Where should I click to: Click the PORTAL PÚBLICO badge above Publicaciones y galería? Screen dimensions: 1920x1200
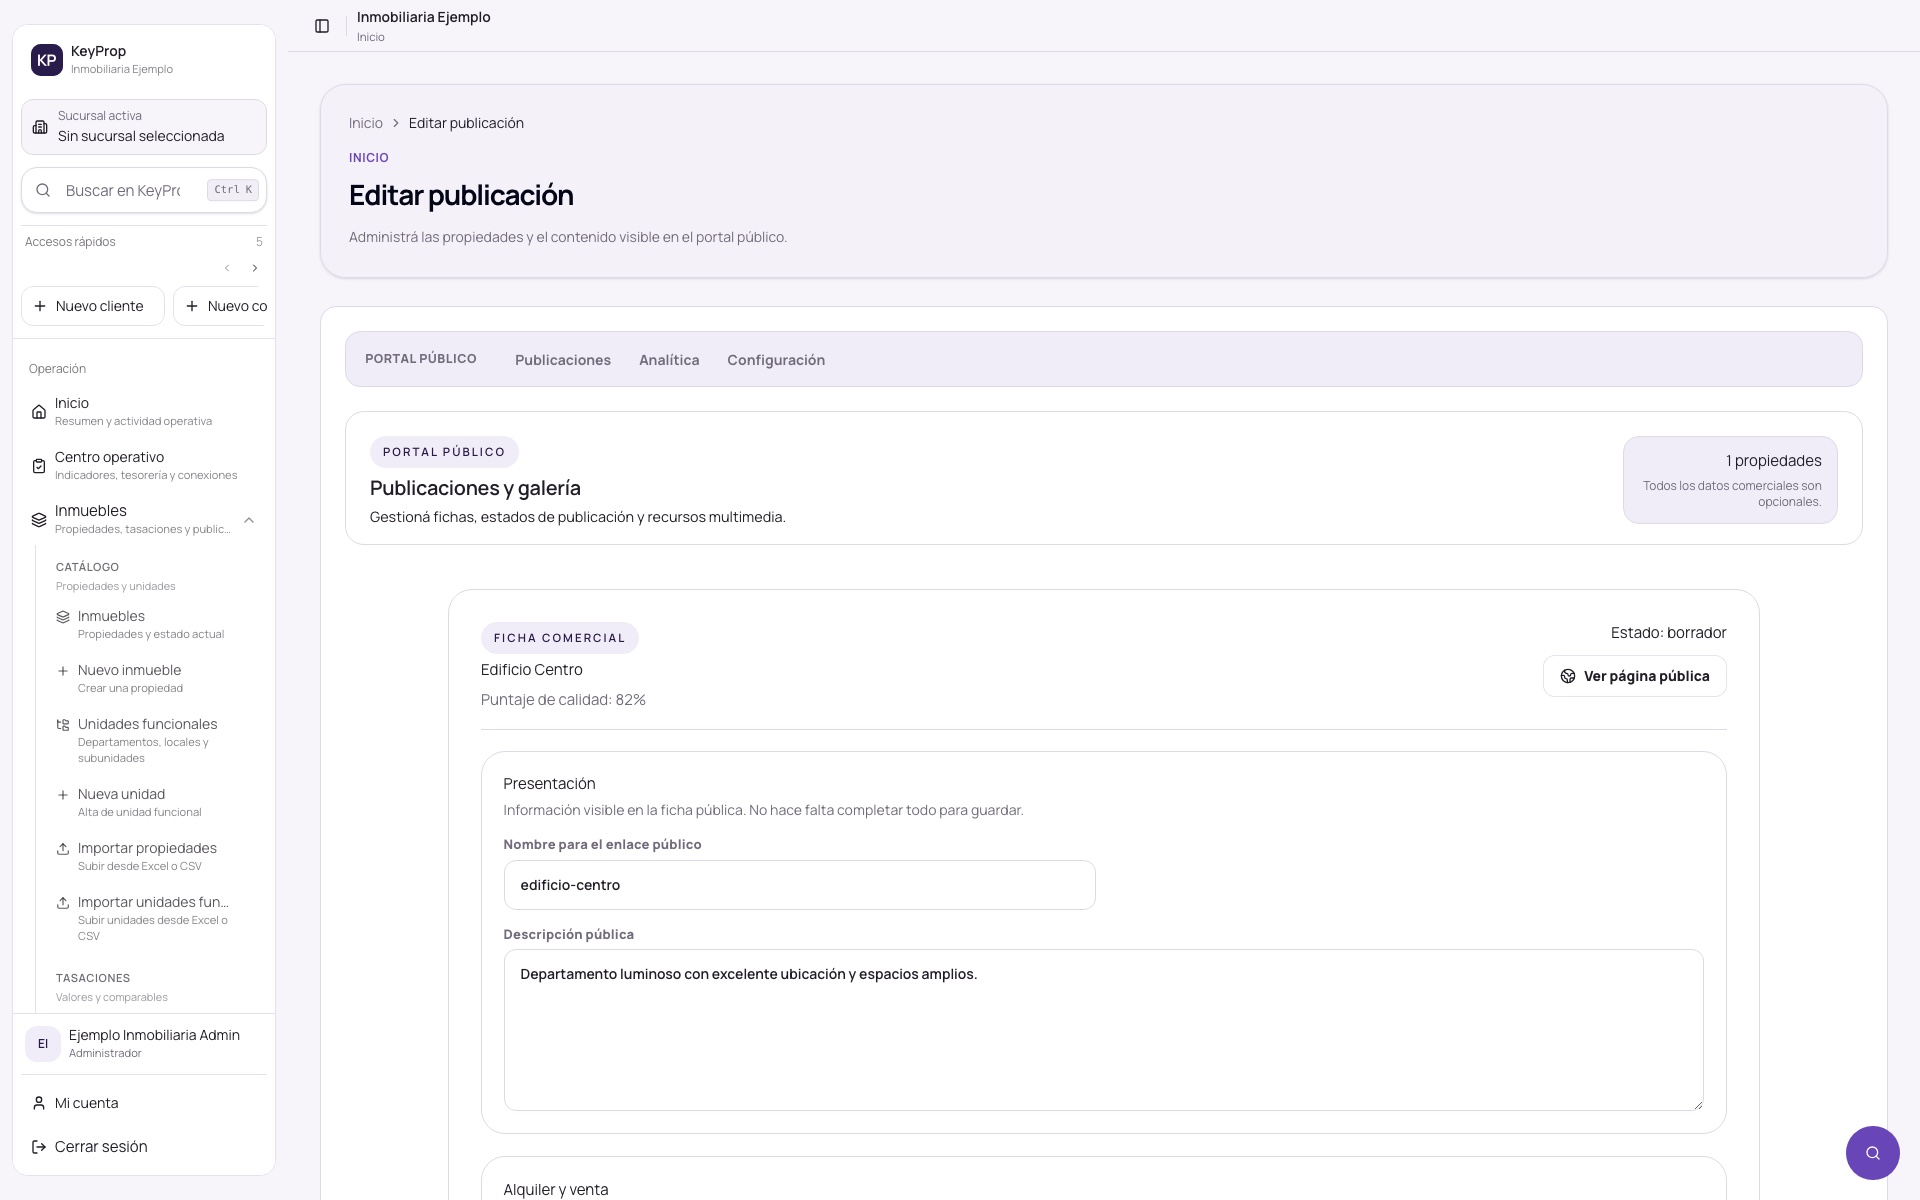pos(444,452)
